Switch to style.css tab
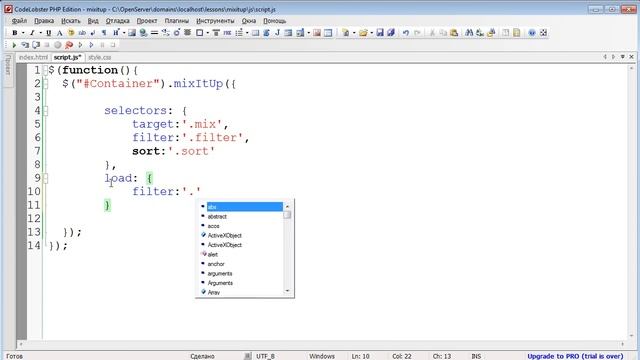The width and height of the screenshot is (640, 360). 100,57
